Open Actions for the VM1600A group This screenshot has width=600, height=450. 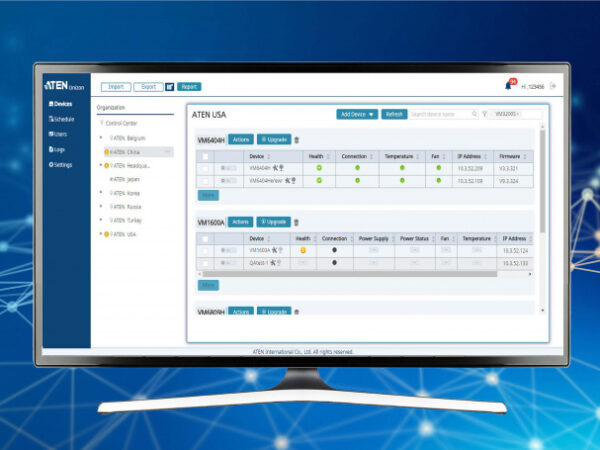pyautogui.click(x=240, y=222)
